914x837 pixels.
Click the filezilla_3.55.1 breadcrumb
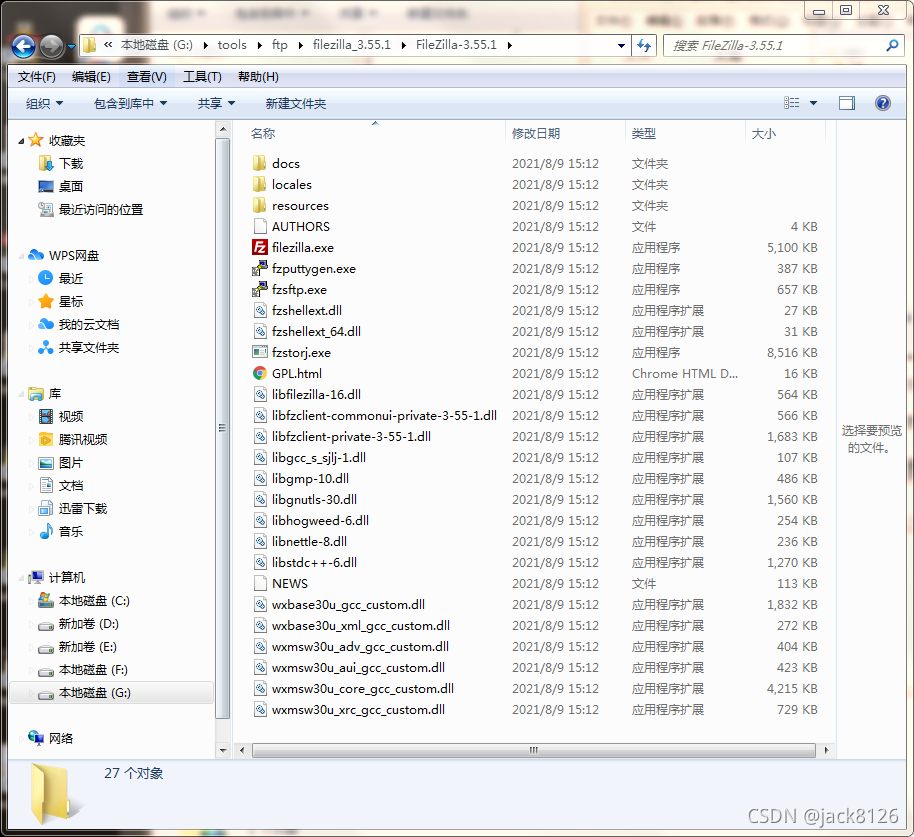[351, 45]
